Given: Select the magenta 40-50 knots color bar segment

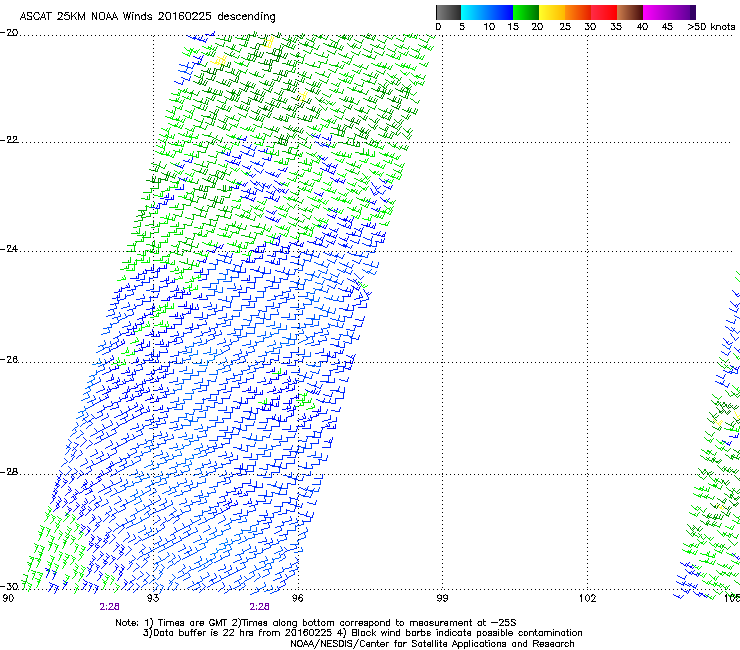Looking at the screenshot, I should click(666, 12).
